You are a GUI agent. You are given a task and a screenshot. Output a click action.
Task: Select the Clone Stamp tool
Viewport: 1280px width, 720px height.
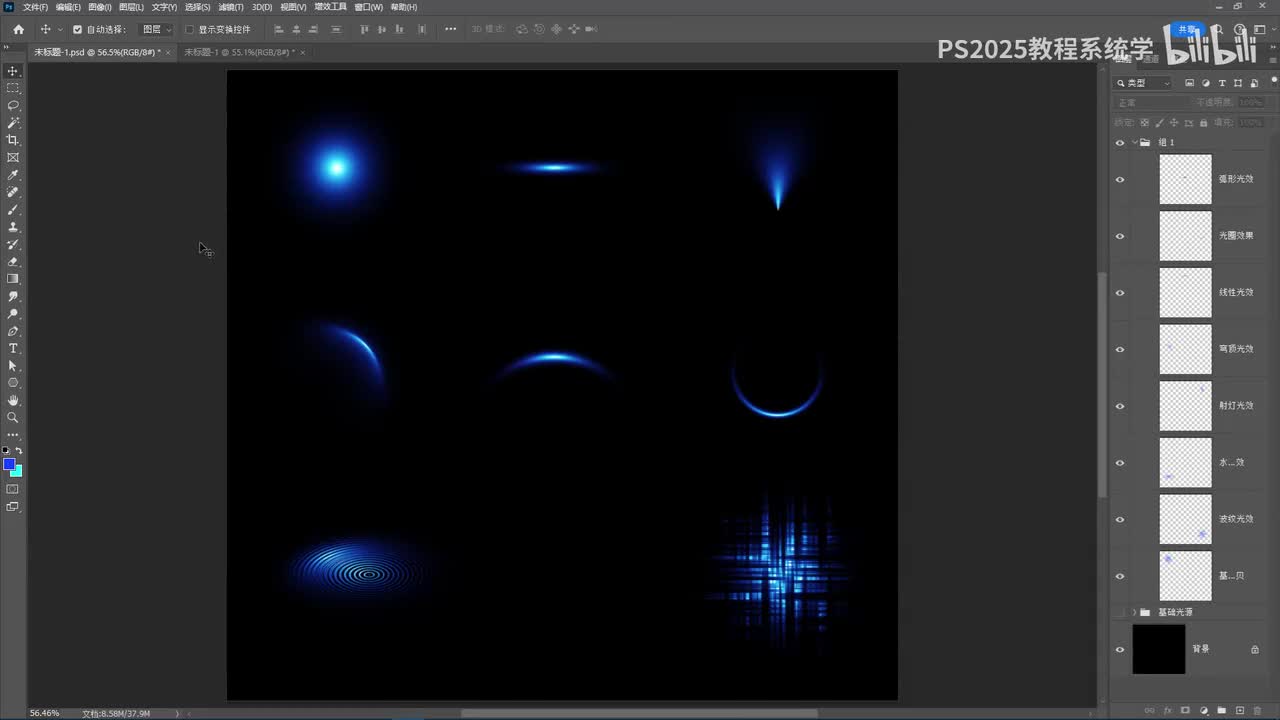coord(13,227)
